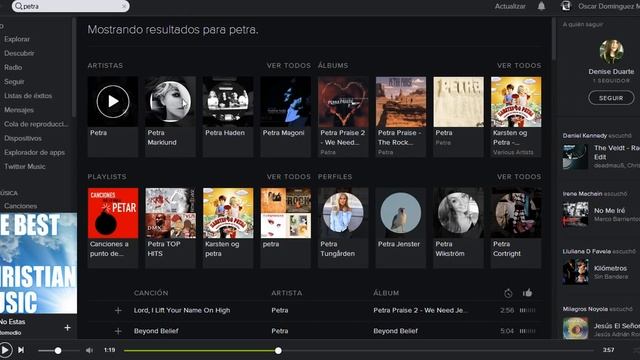Sort by the Artista column header
The image size is (640, 360).
[287, 293]
